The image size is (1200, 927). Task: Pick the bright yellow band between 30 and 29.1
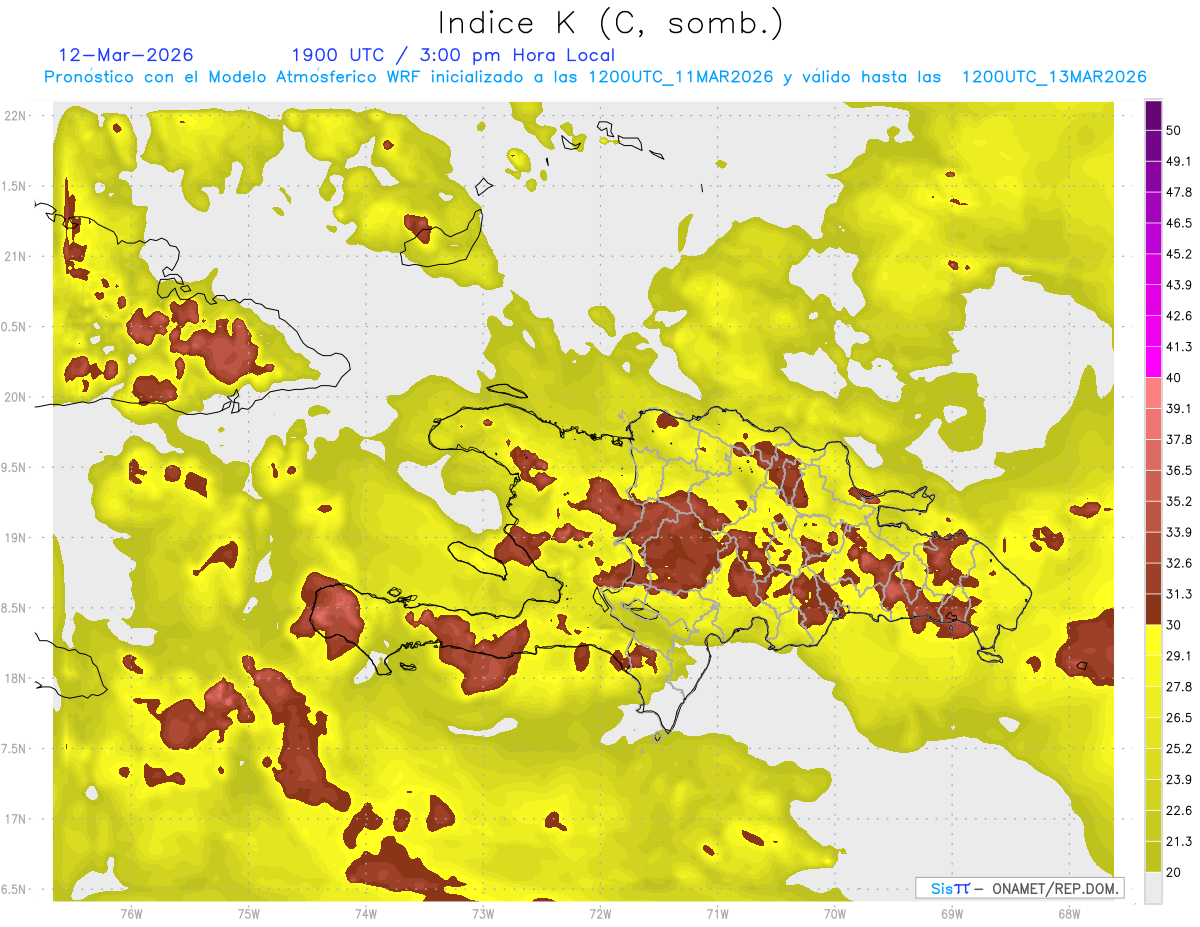[1153, 640]
